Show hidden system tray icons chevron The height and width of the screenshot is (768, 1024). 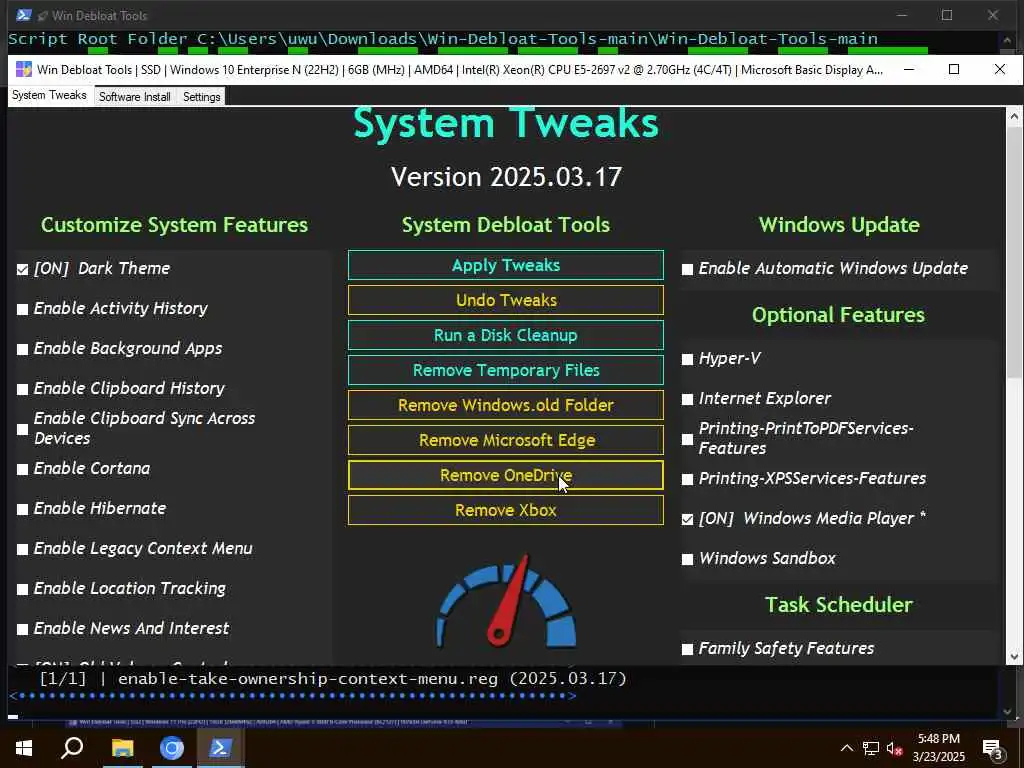pyautogui.click(x=846, y=748)
